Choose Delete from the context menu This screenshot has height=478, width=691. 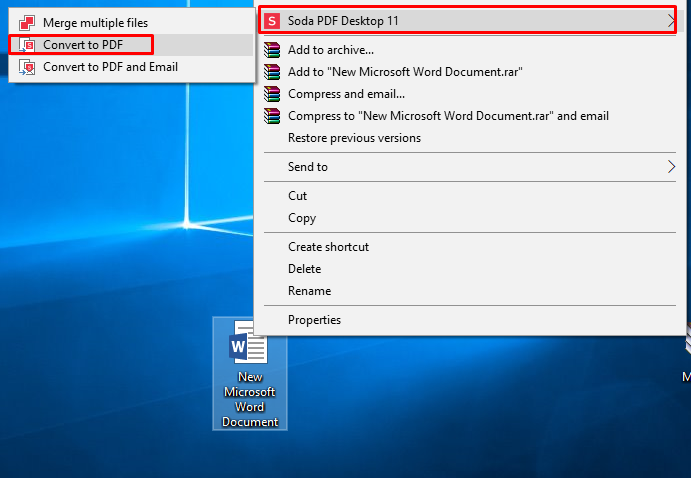(x=470, y=269)
